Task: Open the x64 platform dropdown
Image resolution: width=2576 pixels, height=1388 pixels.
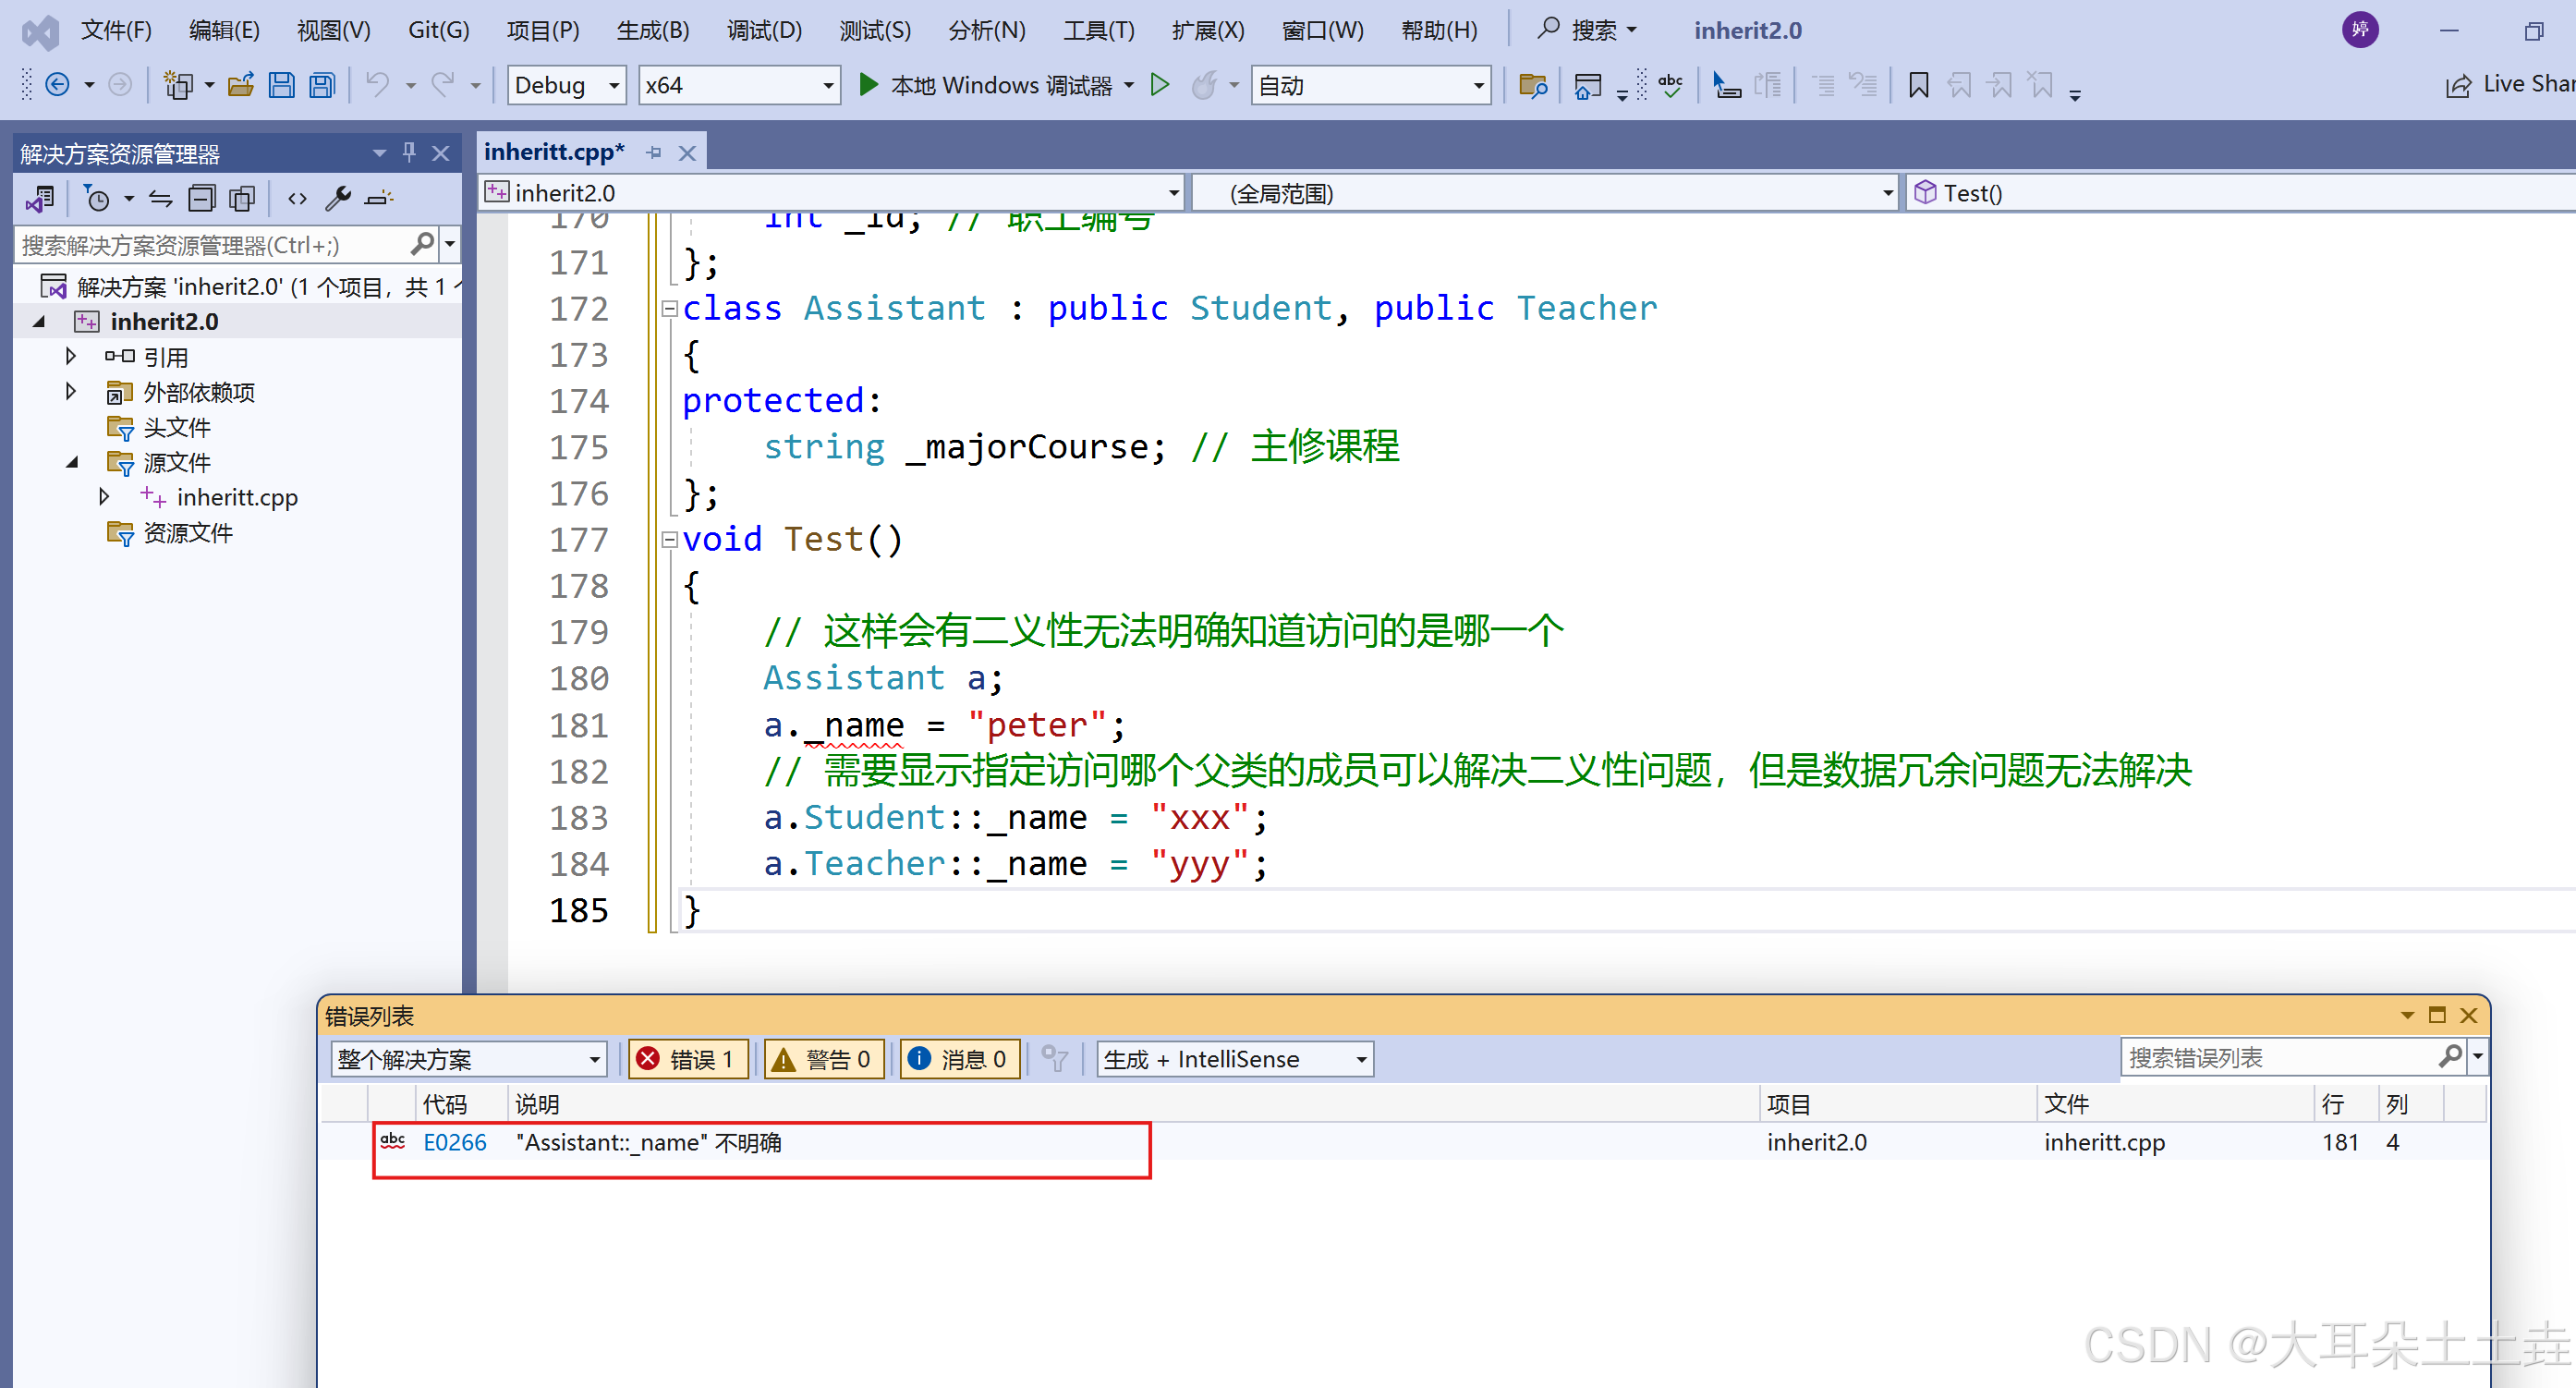Action: pyautogui.click(x=739, y=86)
